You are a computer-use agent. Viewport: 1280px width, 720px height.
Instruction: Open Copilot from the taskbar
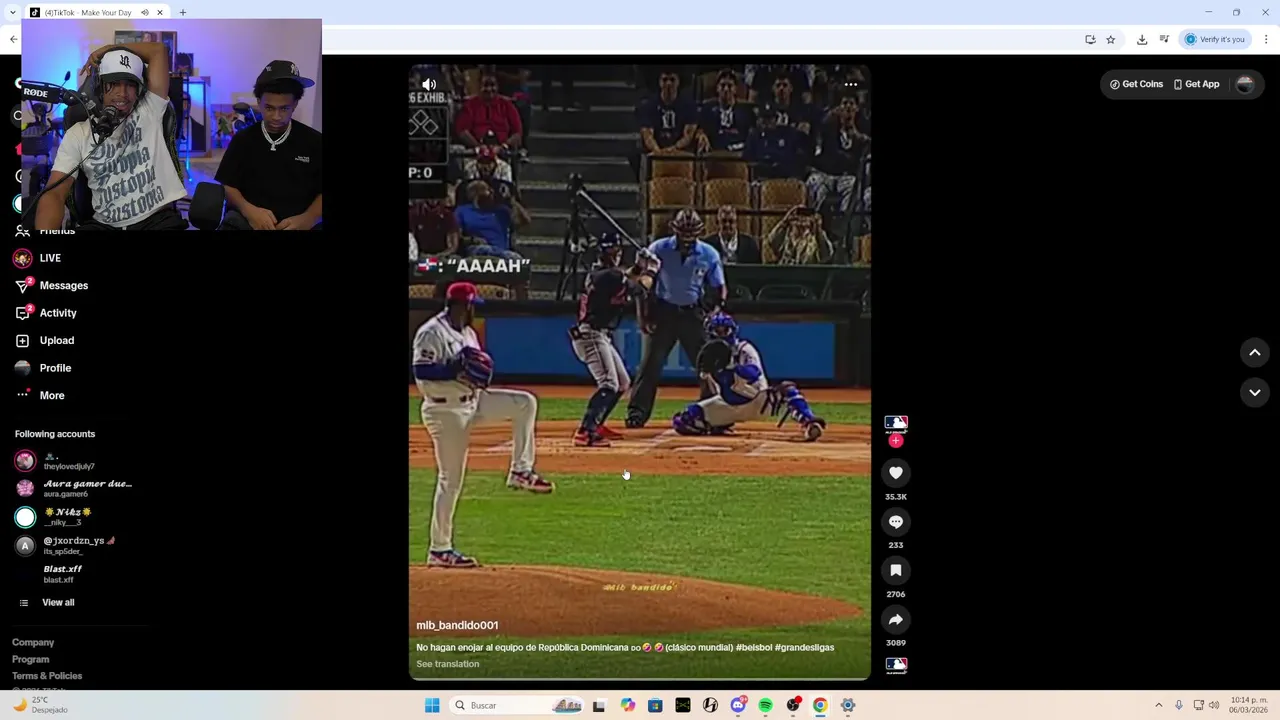pyautogui.click(x=627, y=706)
